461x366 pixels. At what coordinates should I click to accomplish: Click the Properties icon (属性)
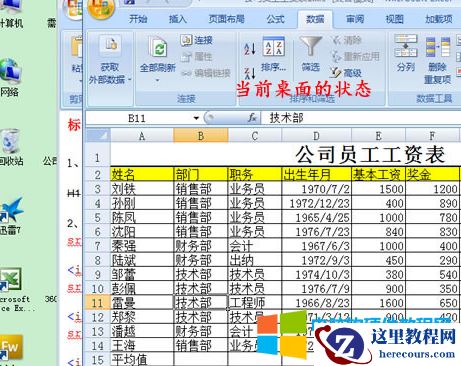(186, 57)
